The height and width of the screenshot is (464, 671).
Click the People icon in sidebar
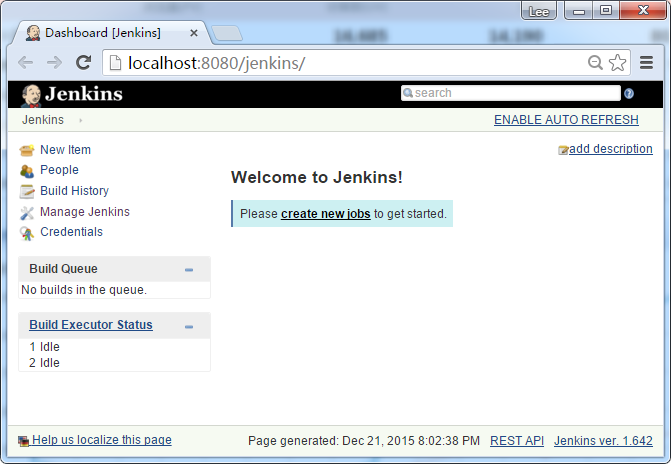coord(27,171)
